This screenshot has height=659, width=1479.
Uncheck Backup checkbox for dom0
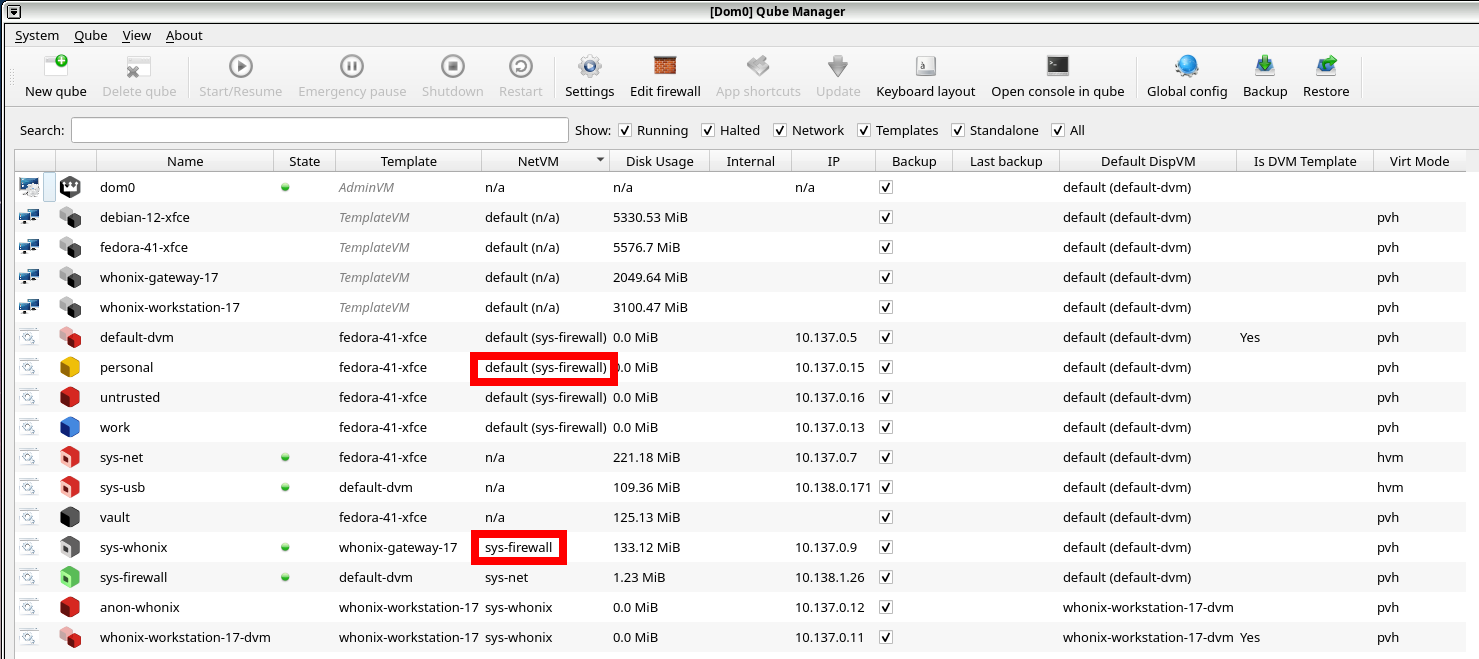coord(885,187)
